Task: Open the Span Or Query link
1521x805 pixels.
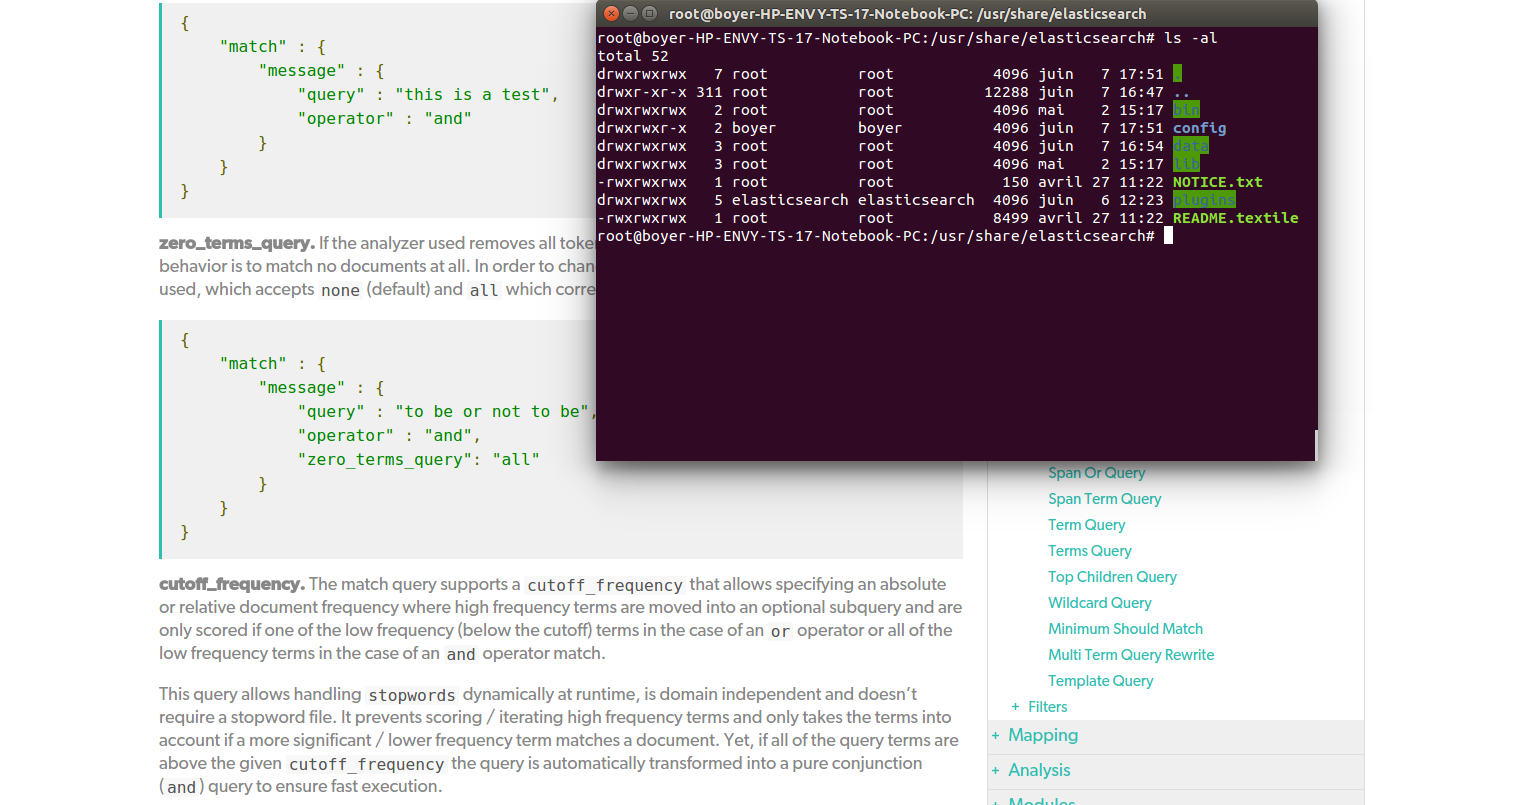Action: point(1096,473)
